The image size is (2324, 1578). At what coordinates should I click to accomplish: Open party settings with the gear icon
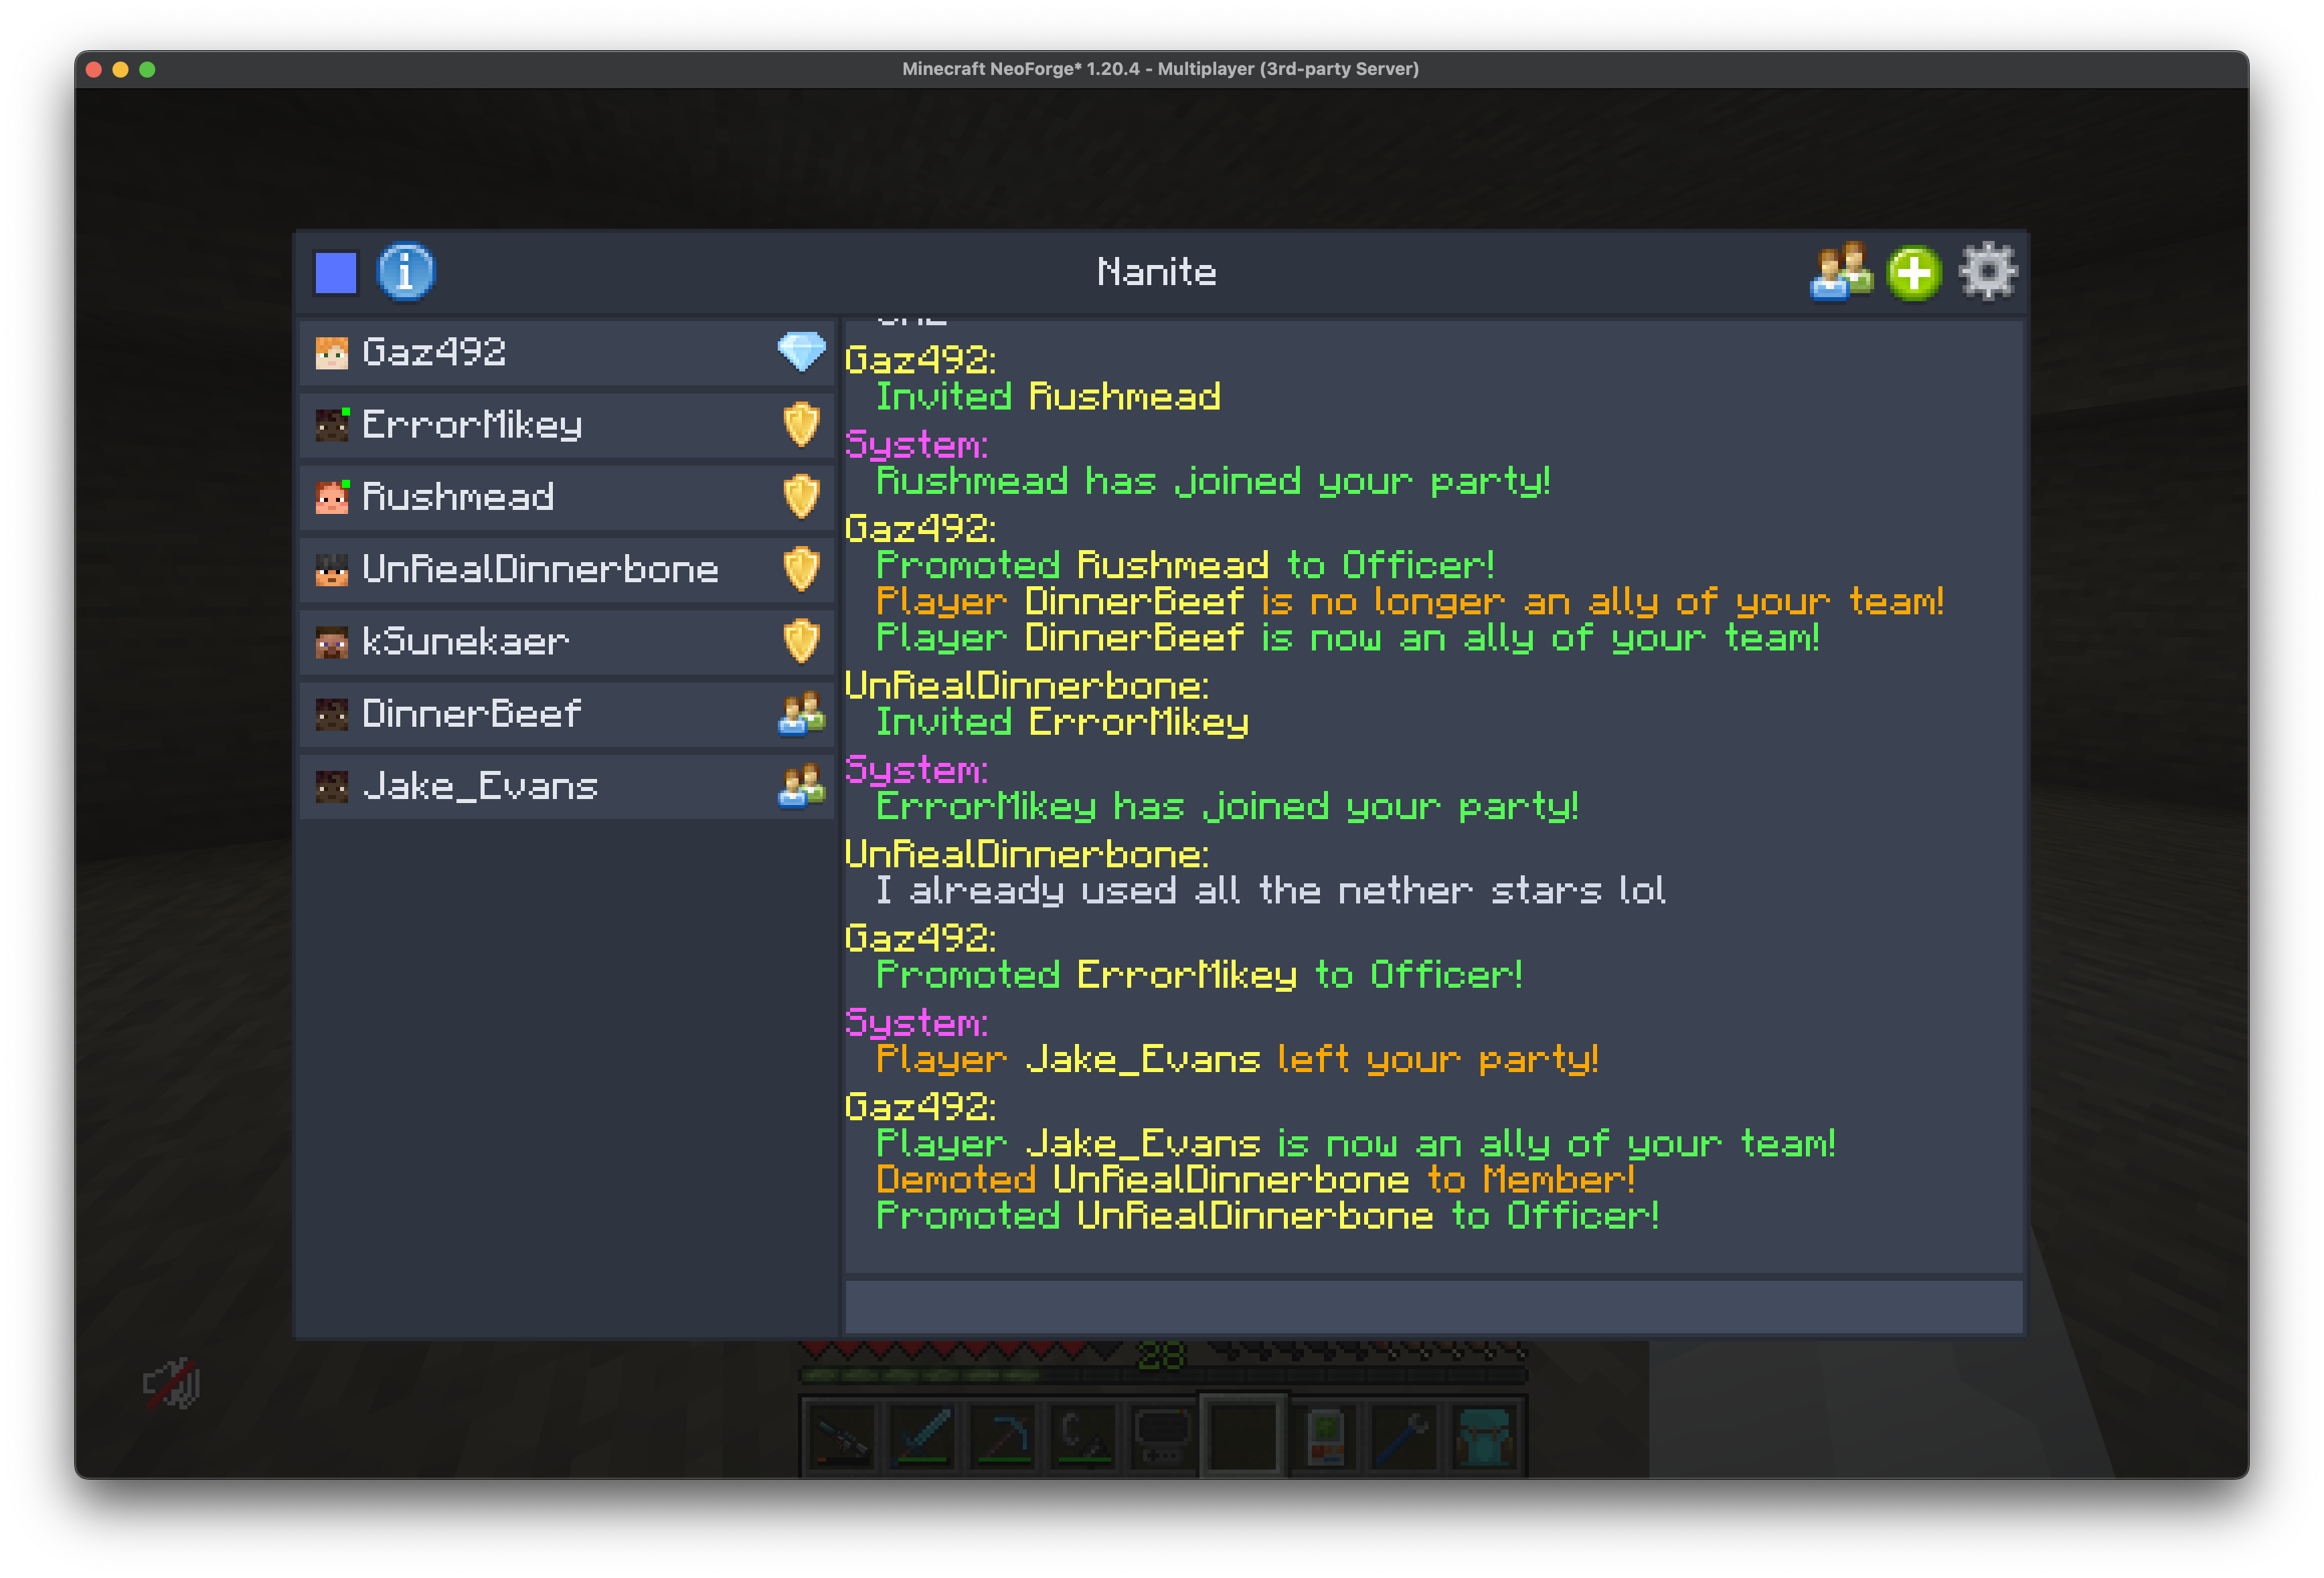coord(1988,271)
